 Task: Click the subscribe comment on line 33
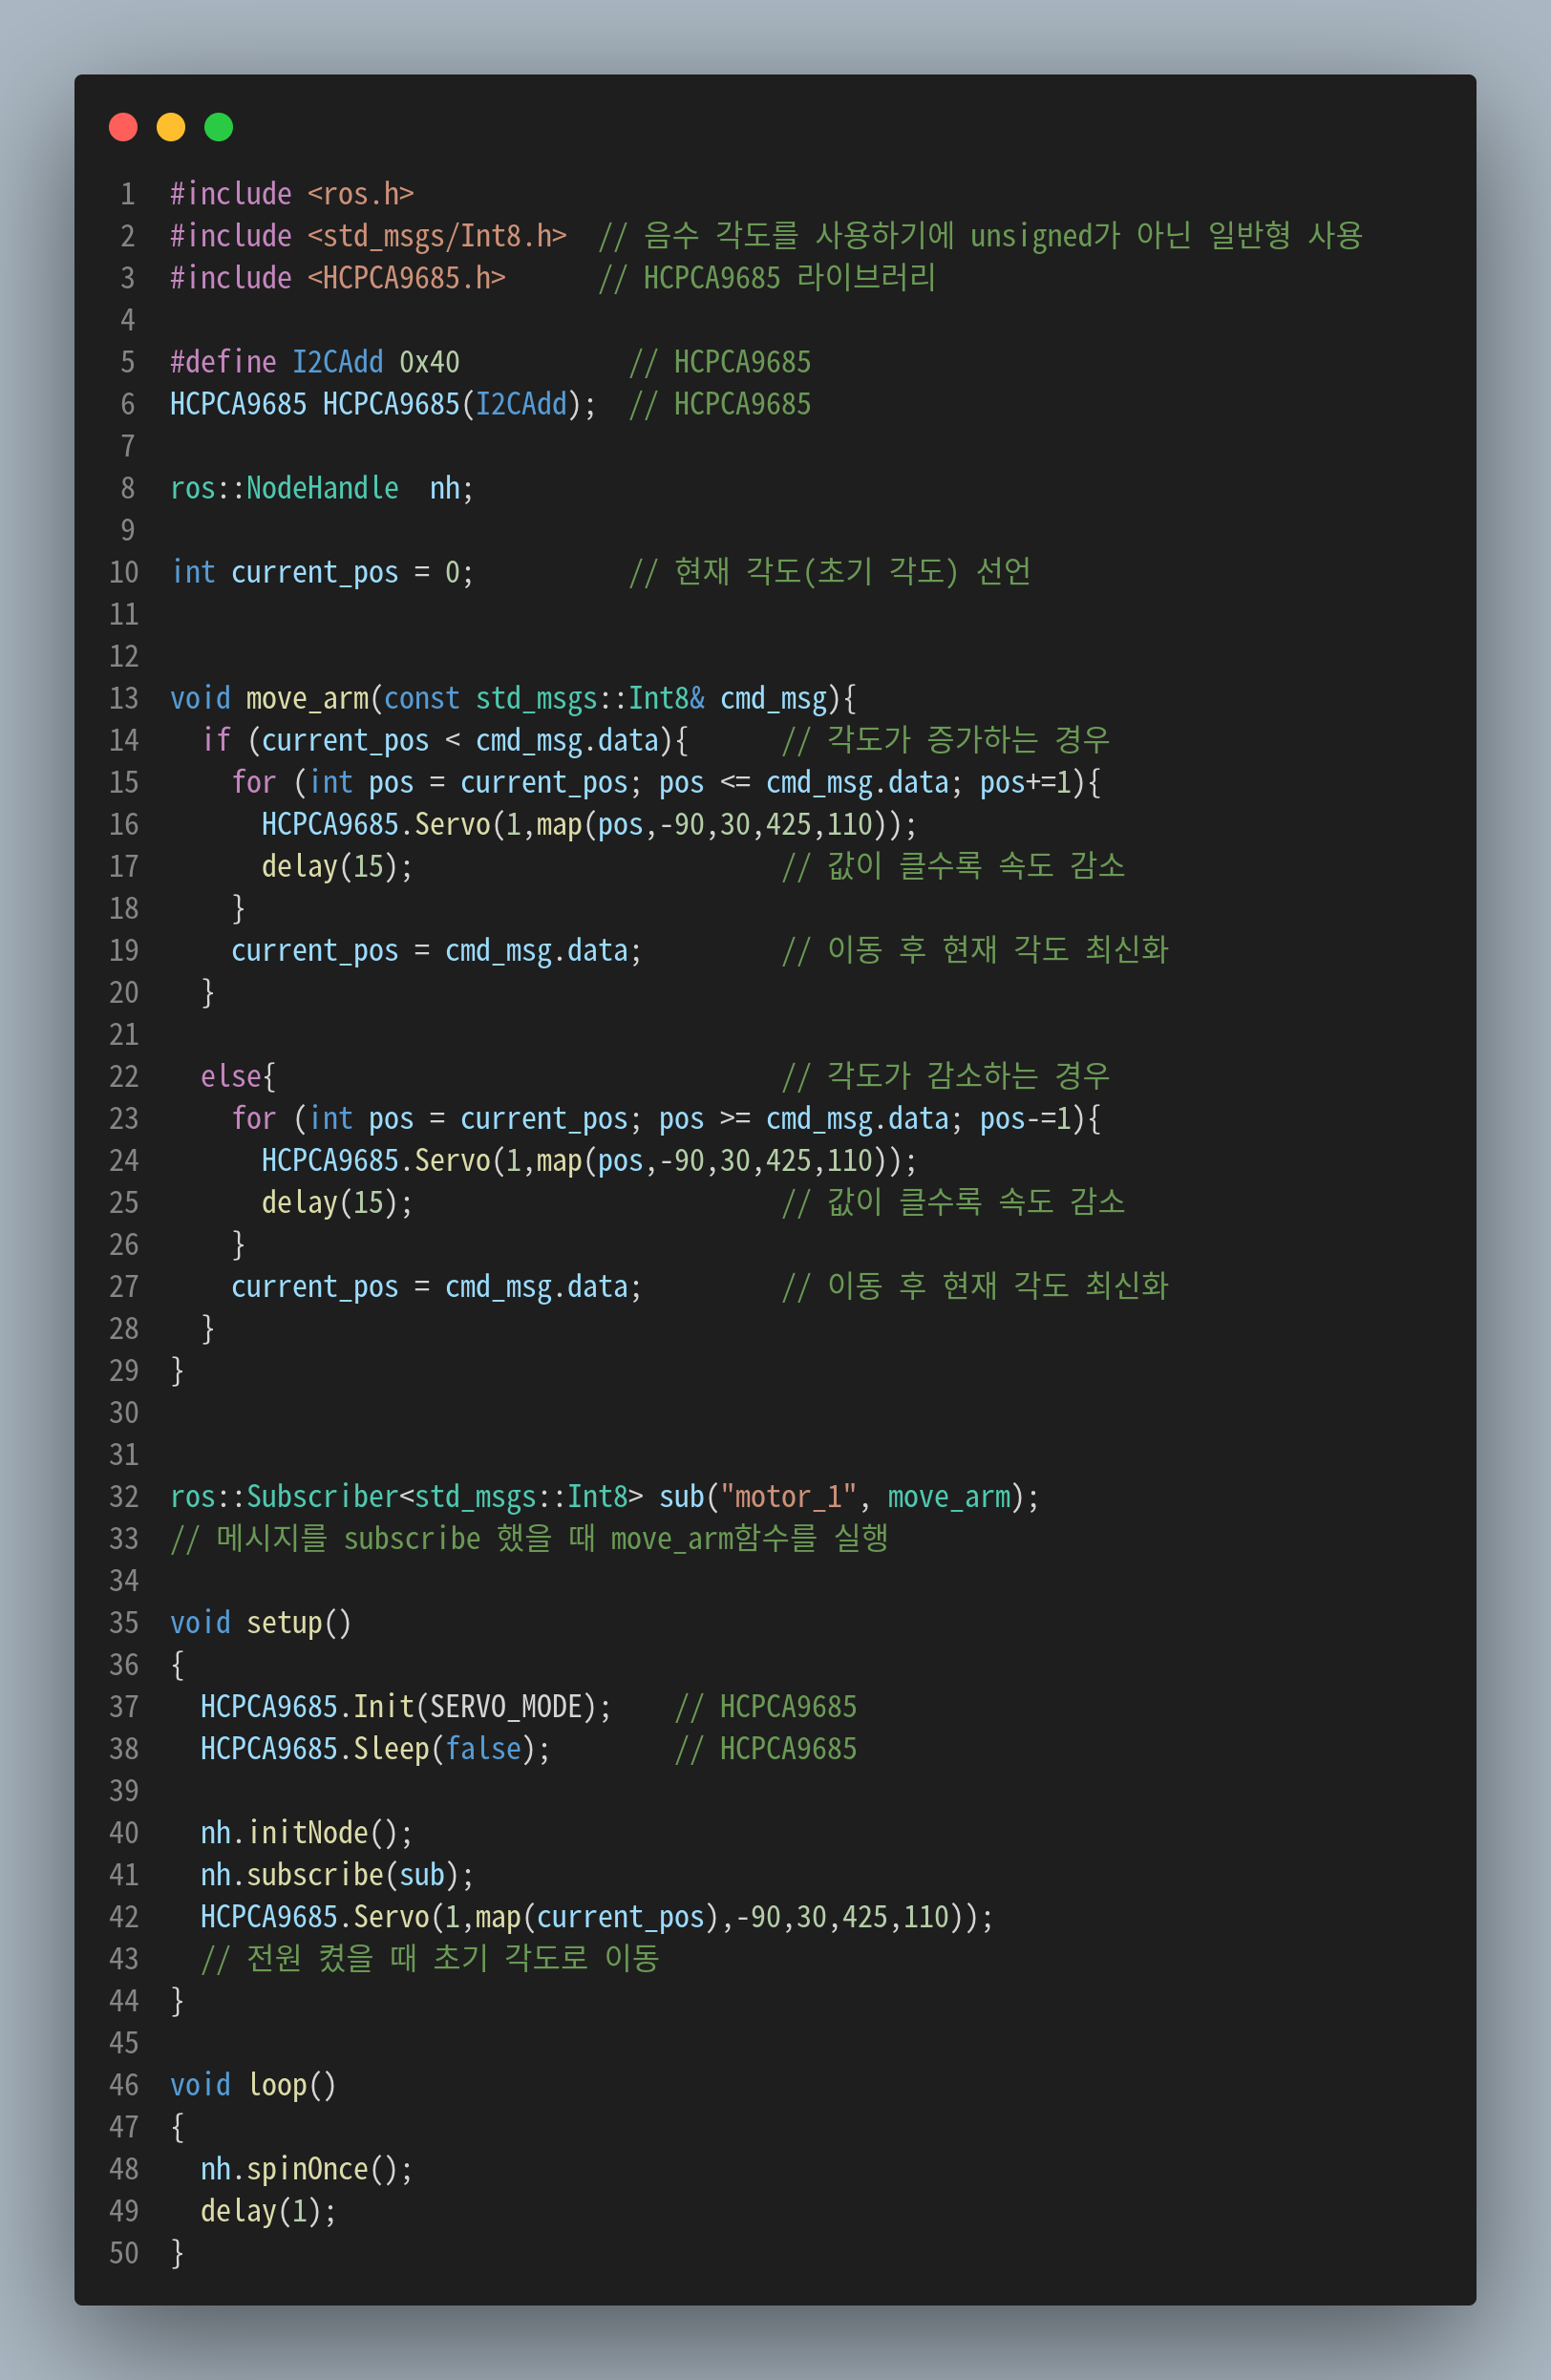pos(529,1538)
